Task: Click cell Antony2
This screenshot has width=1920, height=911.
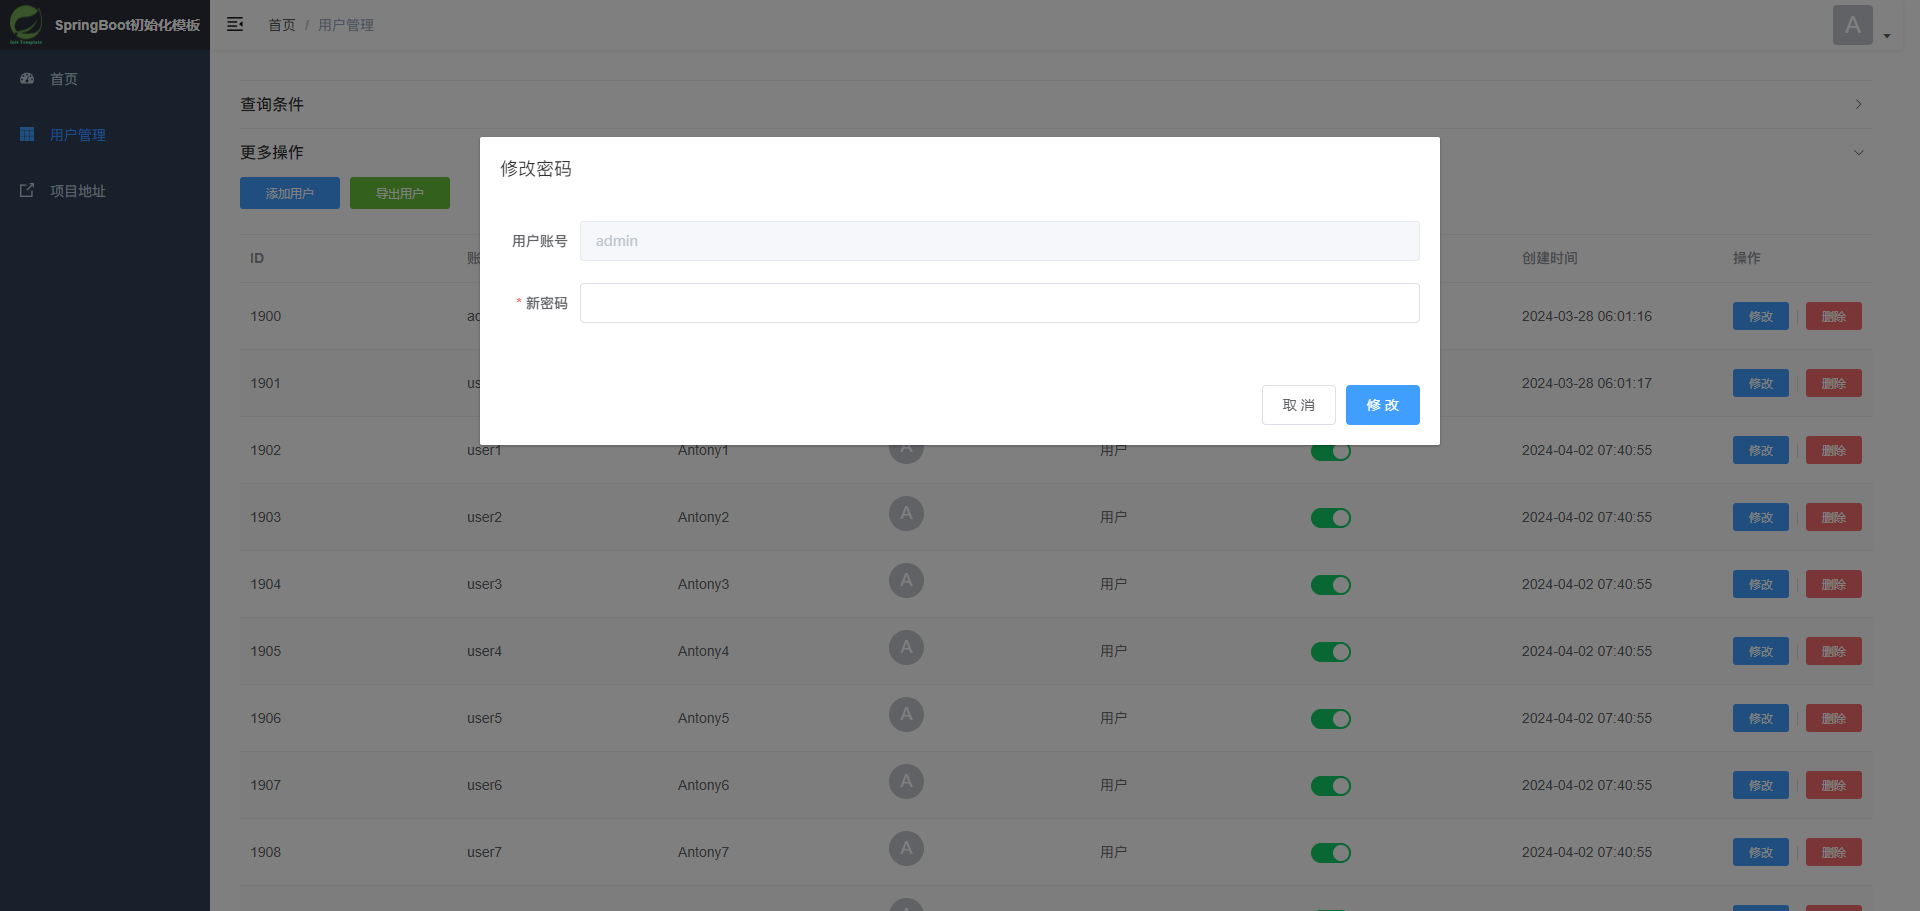Action: 703,517
